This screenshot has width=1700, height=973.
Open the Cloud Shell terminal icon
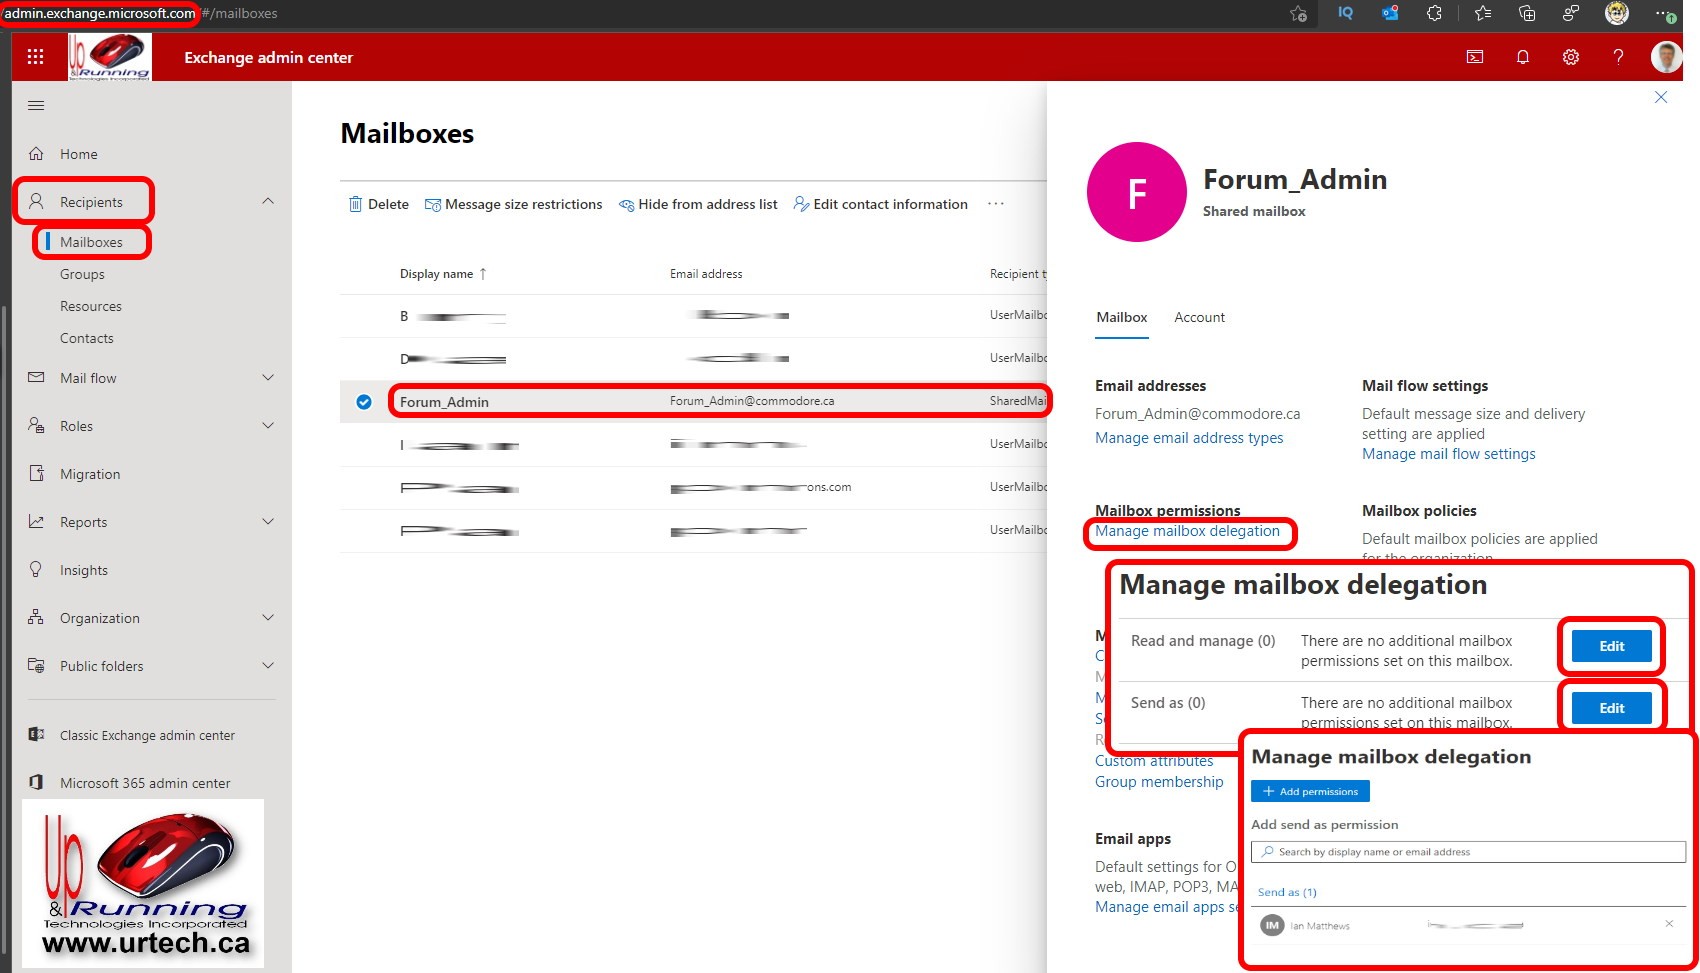pyautogui.click(x=1475, y=57)
